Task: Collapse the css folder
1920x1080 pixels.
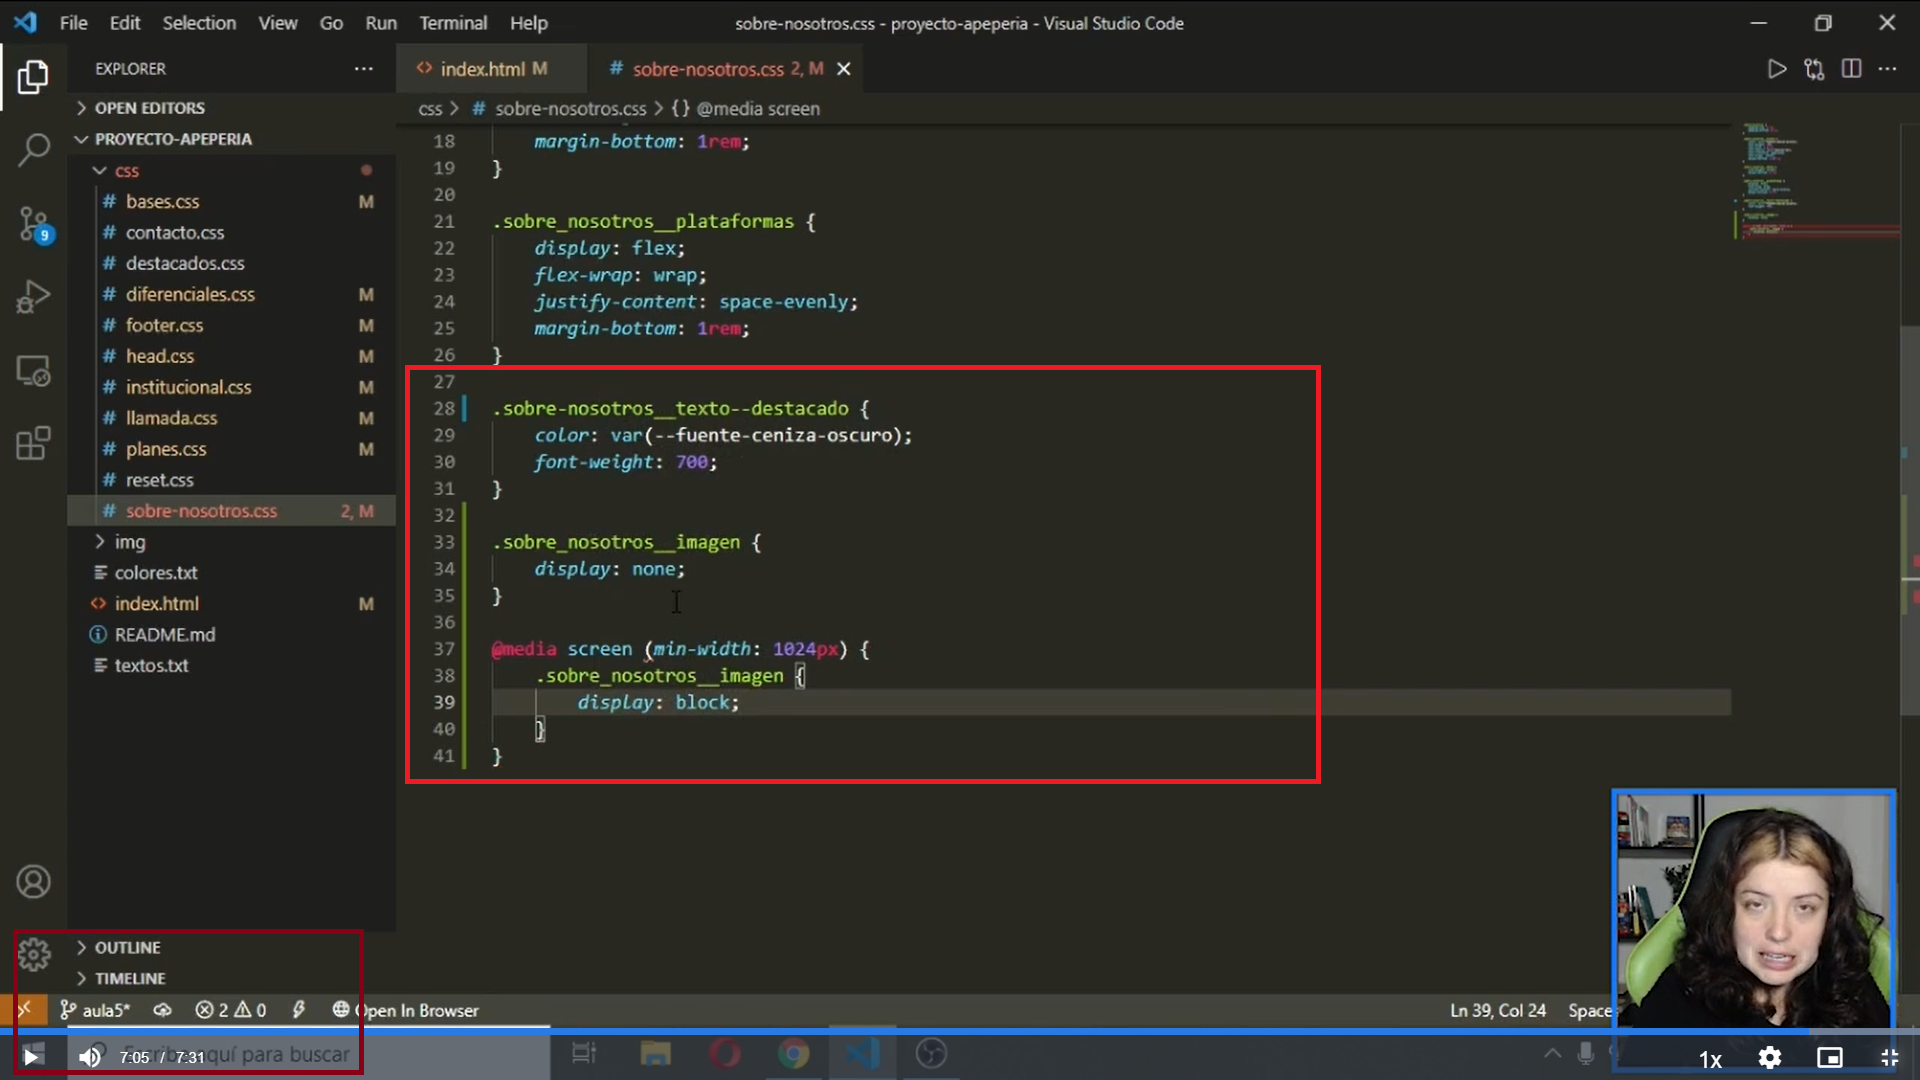Action: [x=230, y=171]
